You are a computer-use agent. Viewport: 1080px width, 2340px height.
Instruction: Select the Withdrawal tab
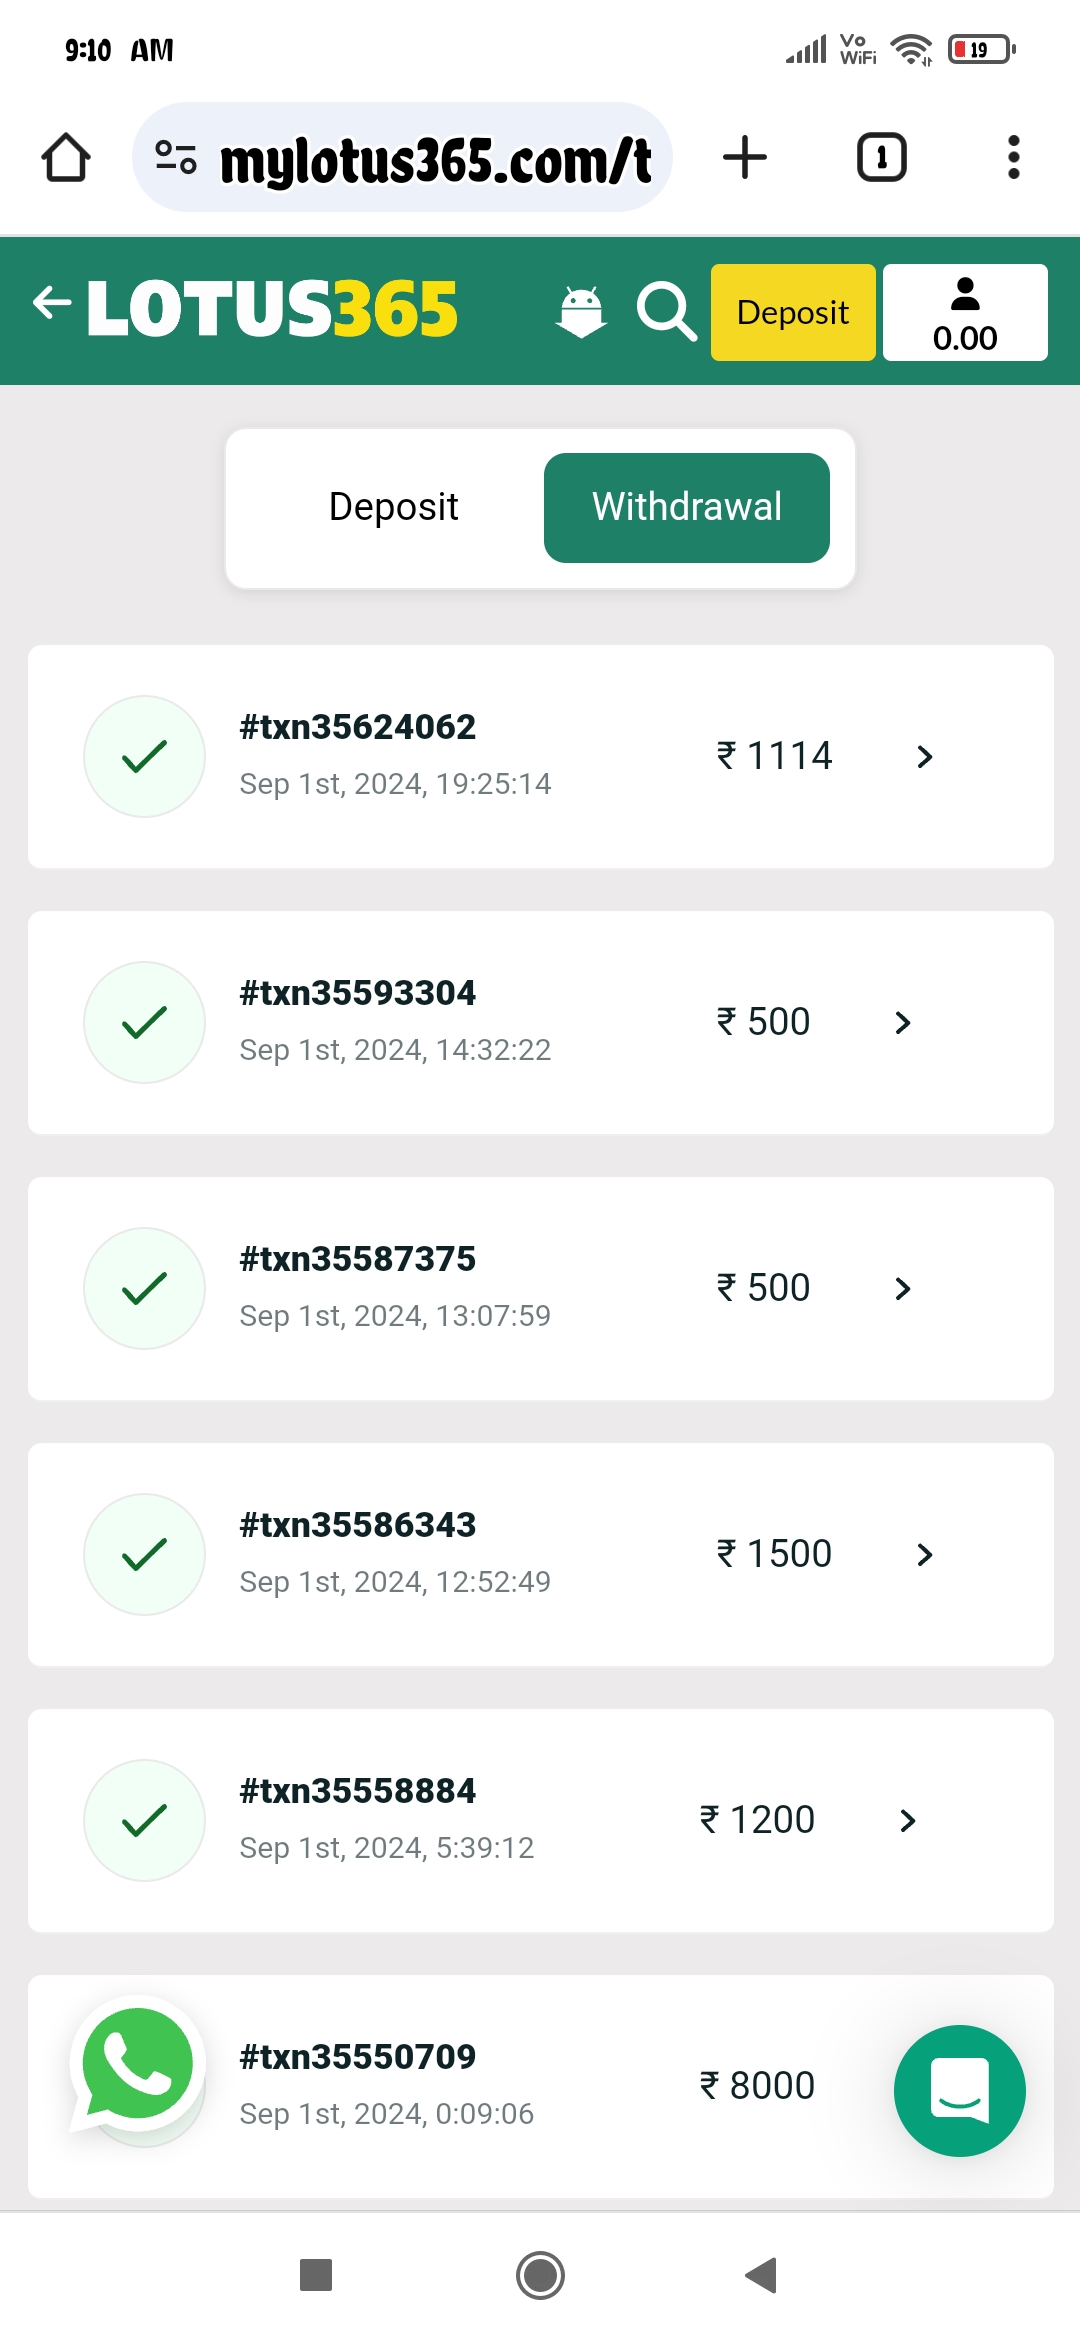686,507
